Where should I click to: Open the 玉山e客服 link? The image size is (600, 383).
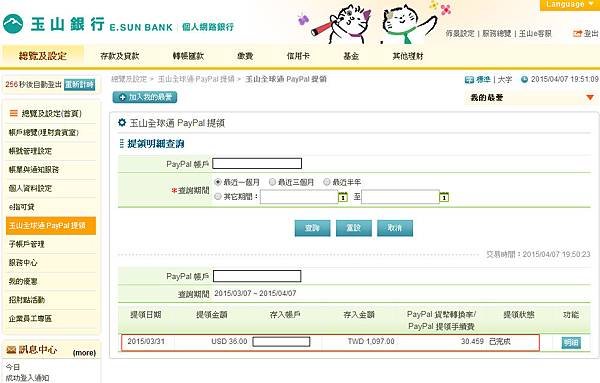(x=535, y=34)
